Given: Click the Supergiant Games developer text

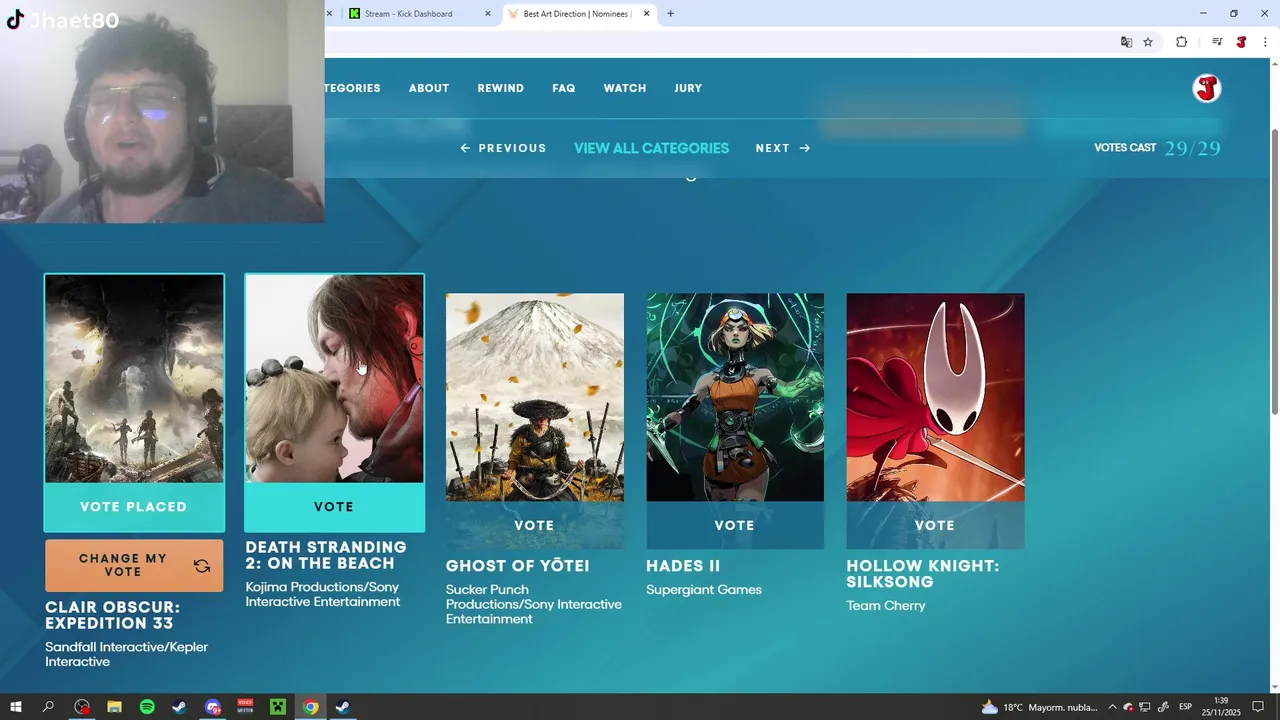Looking at the screenshot, I should pos(704,590).
